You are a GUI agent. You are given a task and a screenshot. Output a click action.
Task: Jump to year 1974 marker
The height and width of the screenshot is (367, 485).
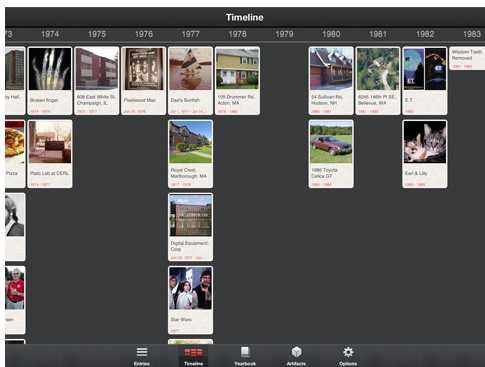pyautogui.click(x=50, y=34)
